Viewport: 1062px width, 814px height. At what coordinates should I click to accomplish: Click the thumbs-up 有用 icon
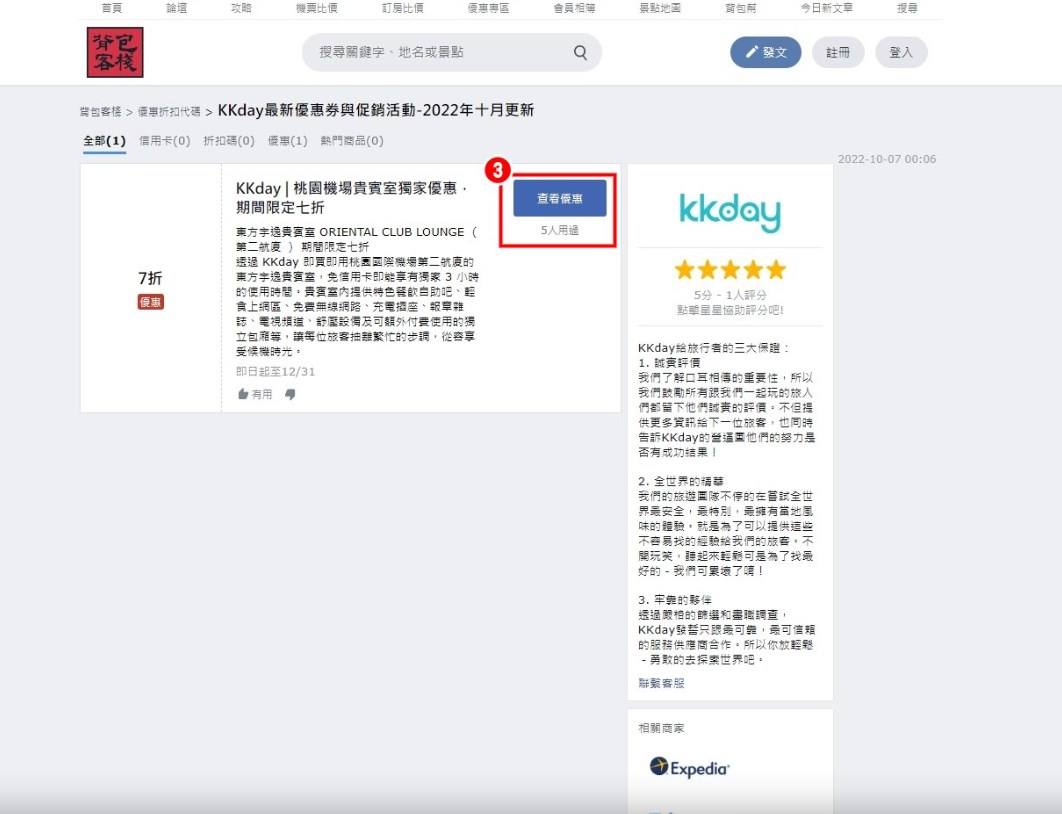click(243, 394)
